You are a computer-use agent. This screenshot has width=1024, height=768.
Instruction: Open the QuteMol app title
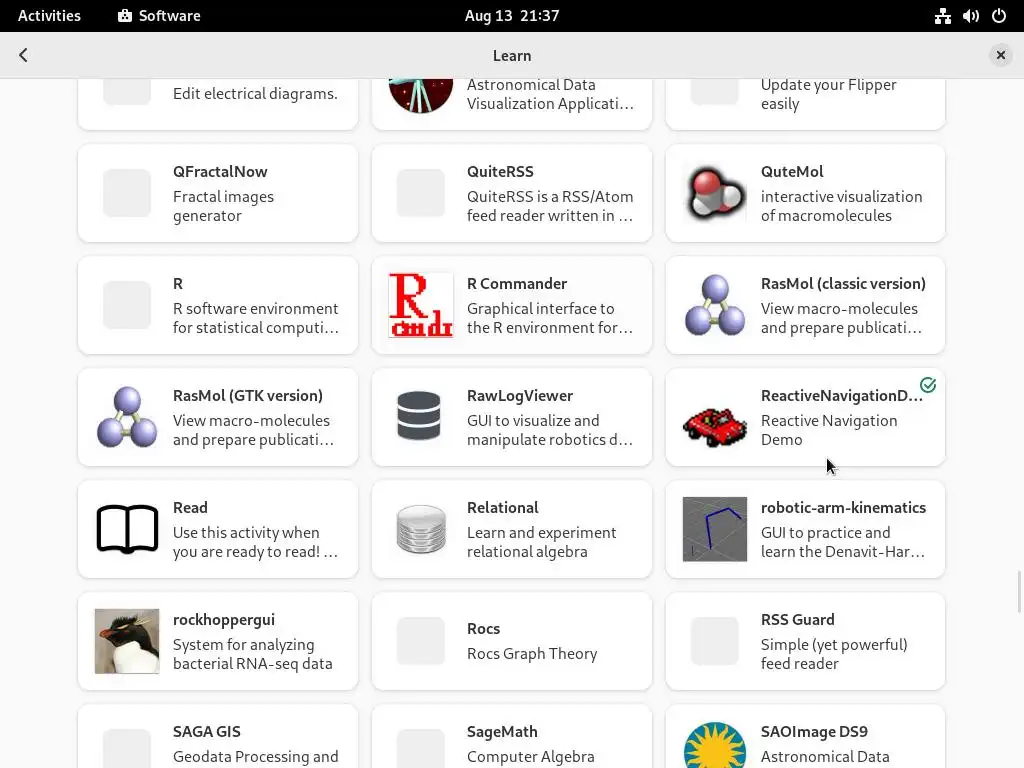(x=792, y=172)
